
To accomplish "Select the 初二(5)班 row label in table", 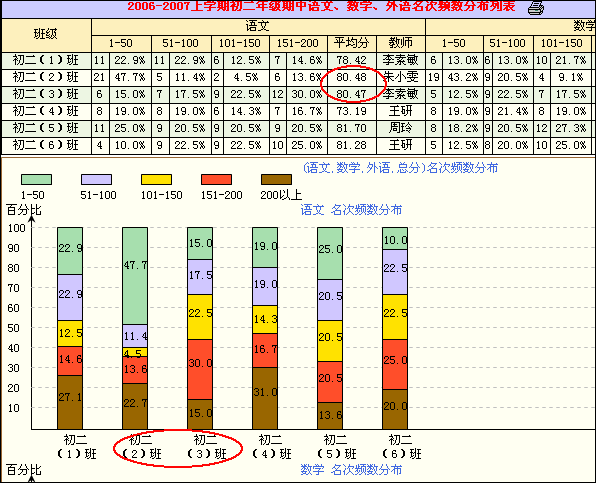I will (46, 128).
